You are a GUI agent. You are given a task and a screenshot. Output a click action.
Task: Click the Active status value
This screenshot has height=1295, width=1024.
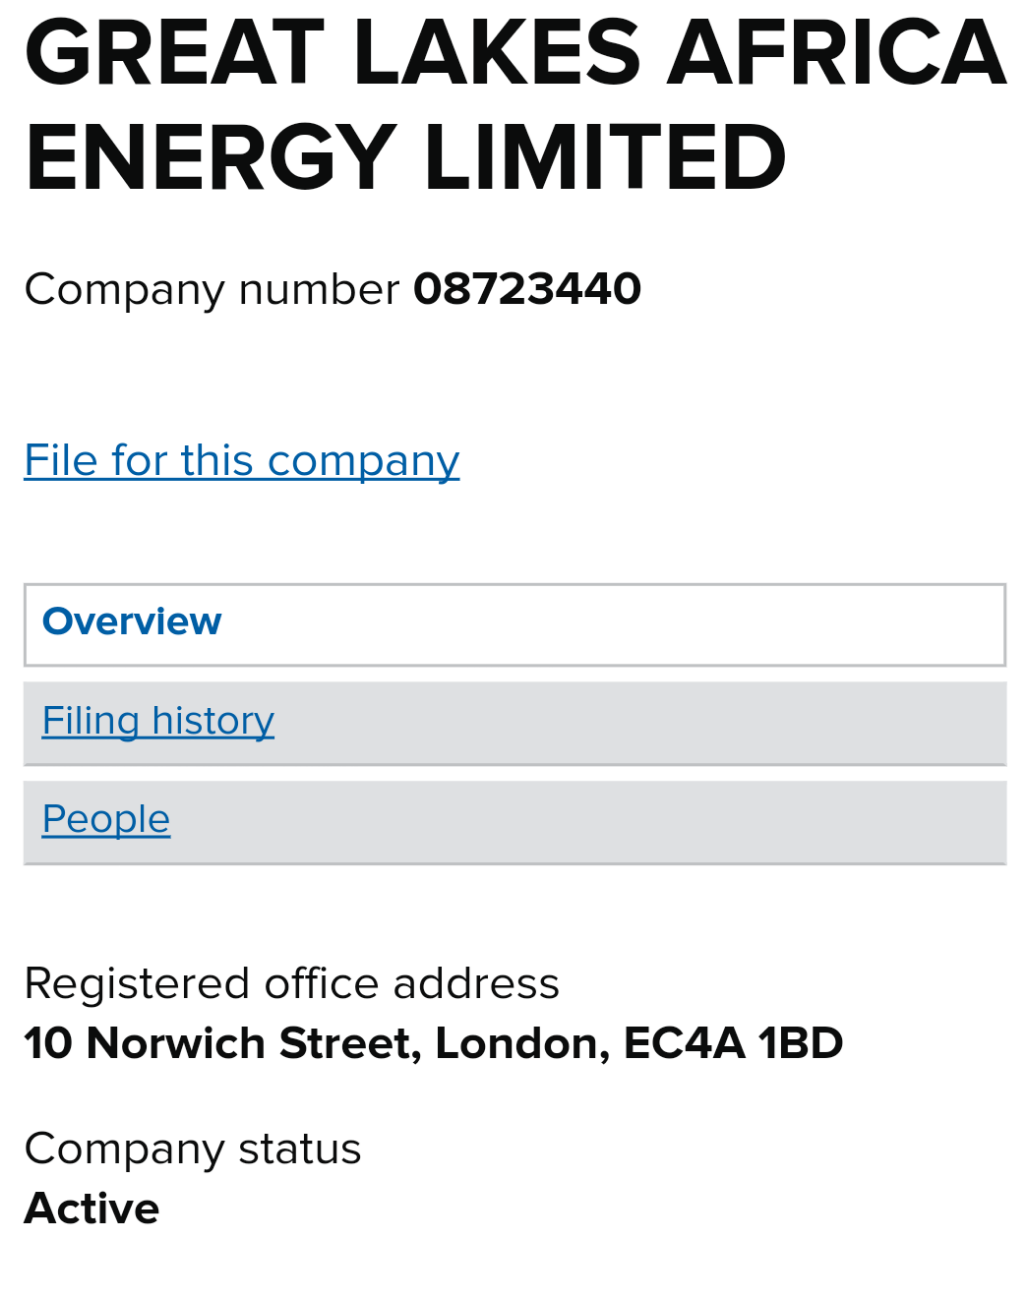[92, 1209]
